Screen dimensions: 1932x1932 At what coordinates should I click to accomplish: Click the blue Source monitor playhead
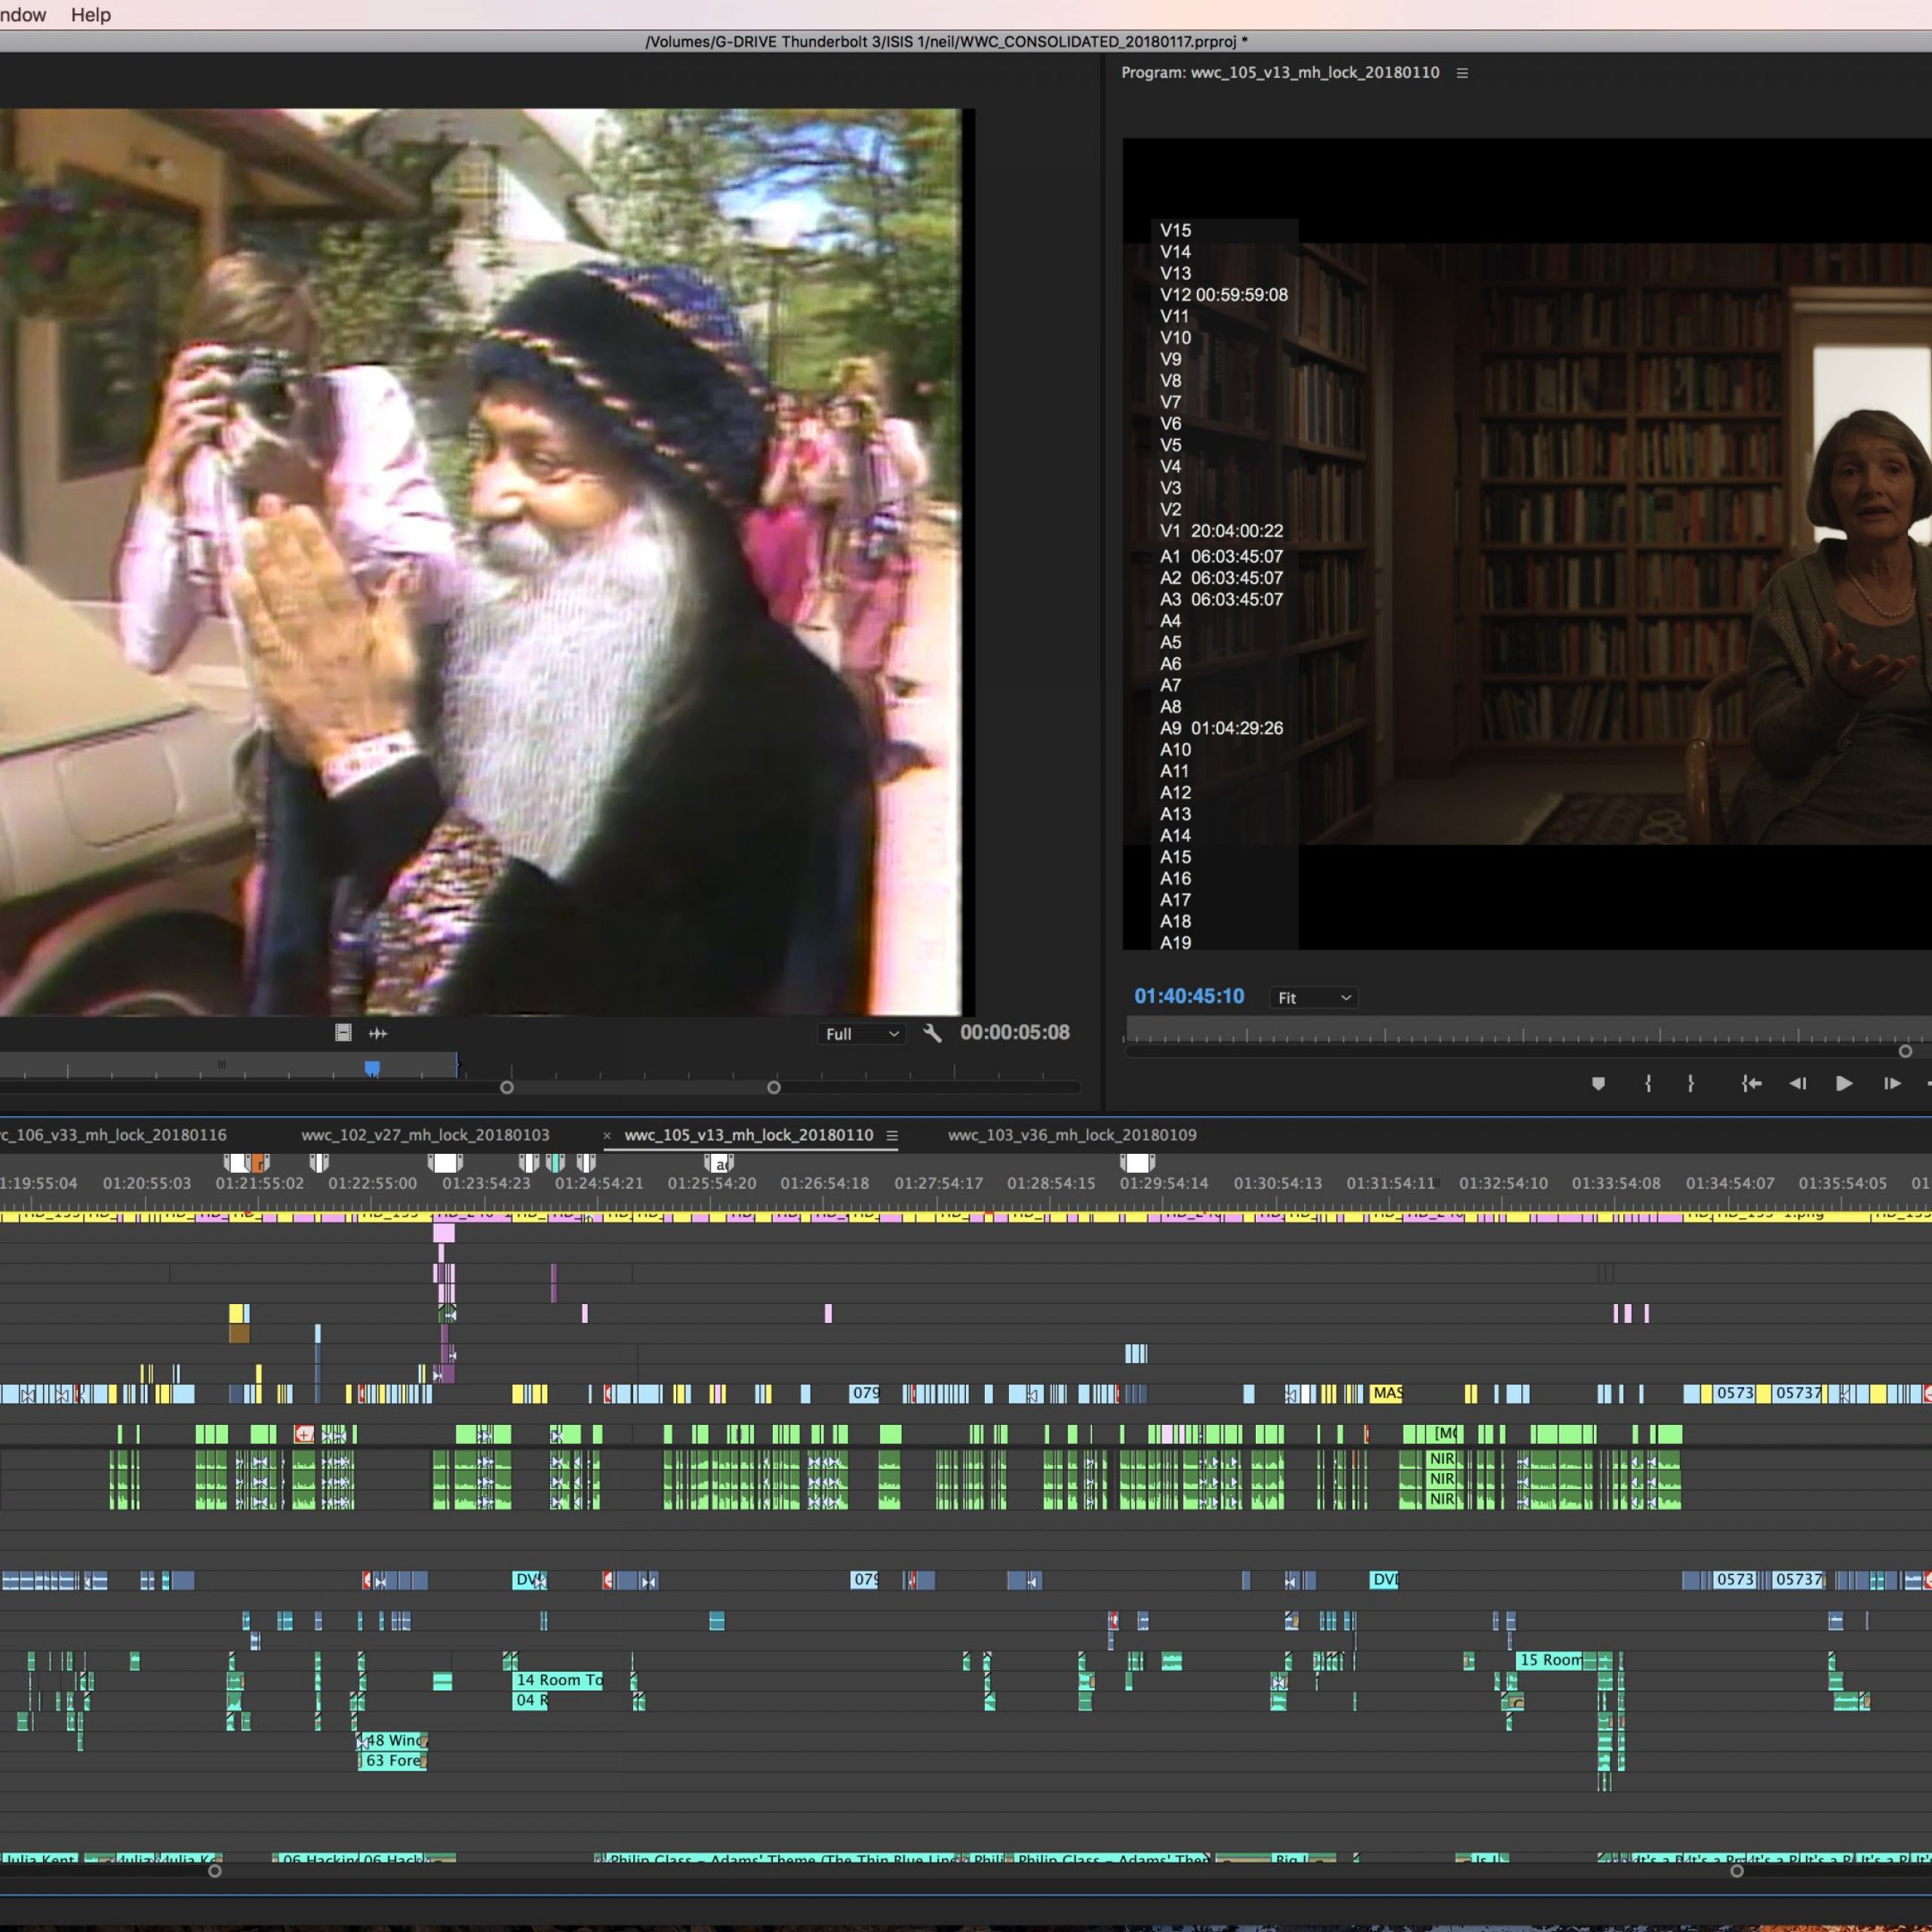[x=372, y=1069]
